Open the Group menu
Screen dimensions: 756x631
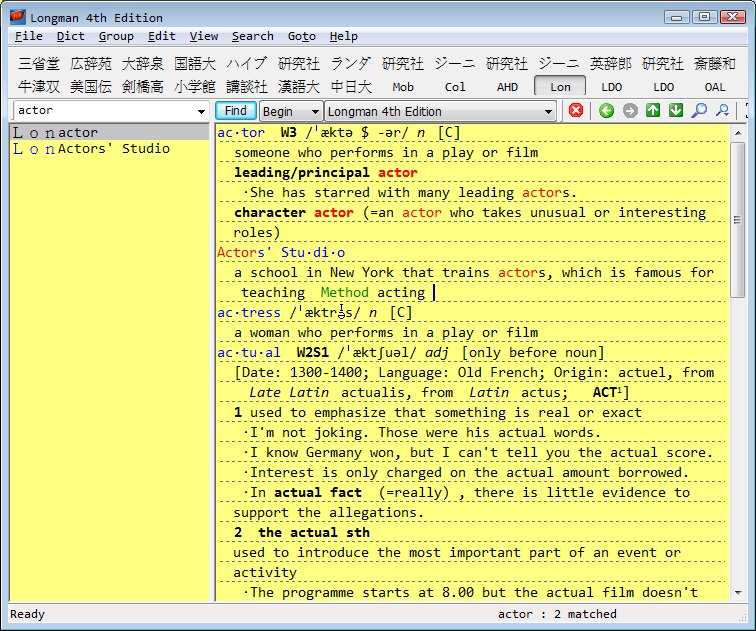coord(116,36)
